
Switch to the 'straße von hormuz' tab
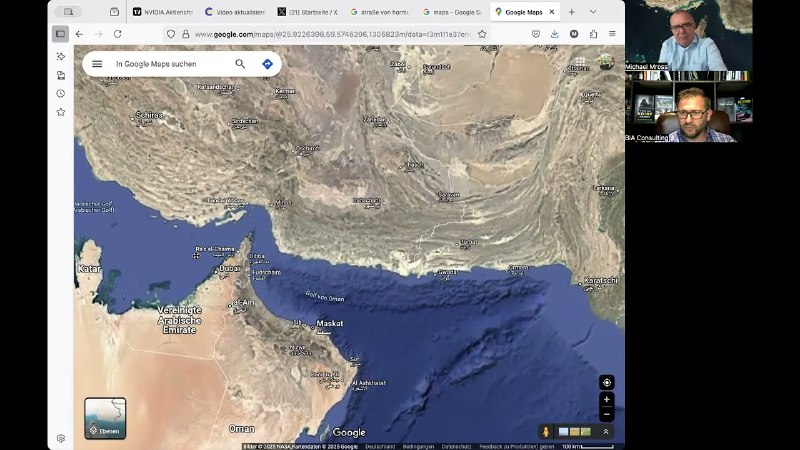[x=380, y=12]
